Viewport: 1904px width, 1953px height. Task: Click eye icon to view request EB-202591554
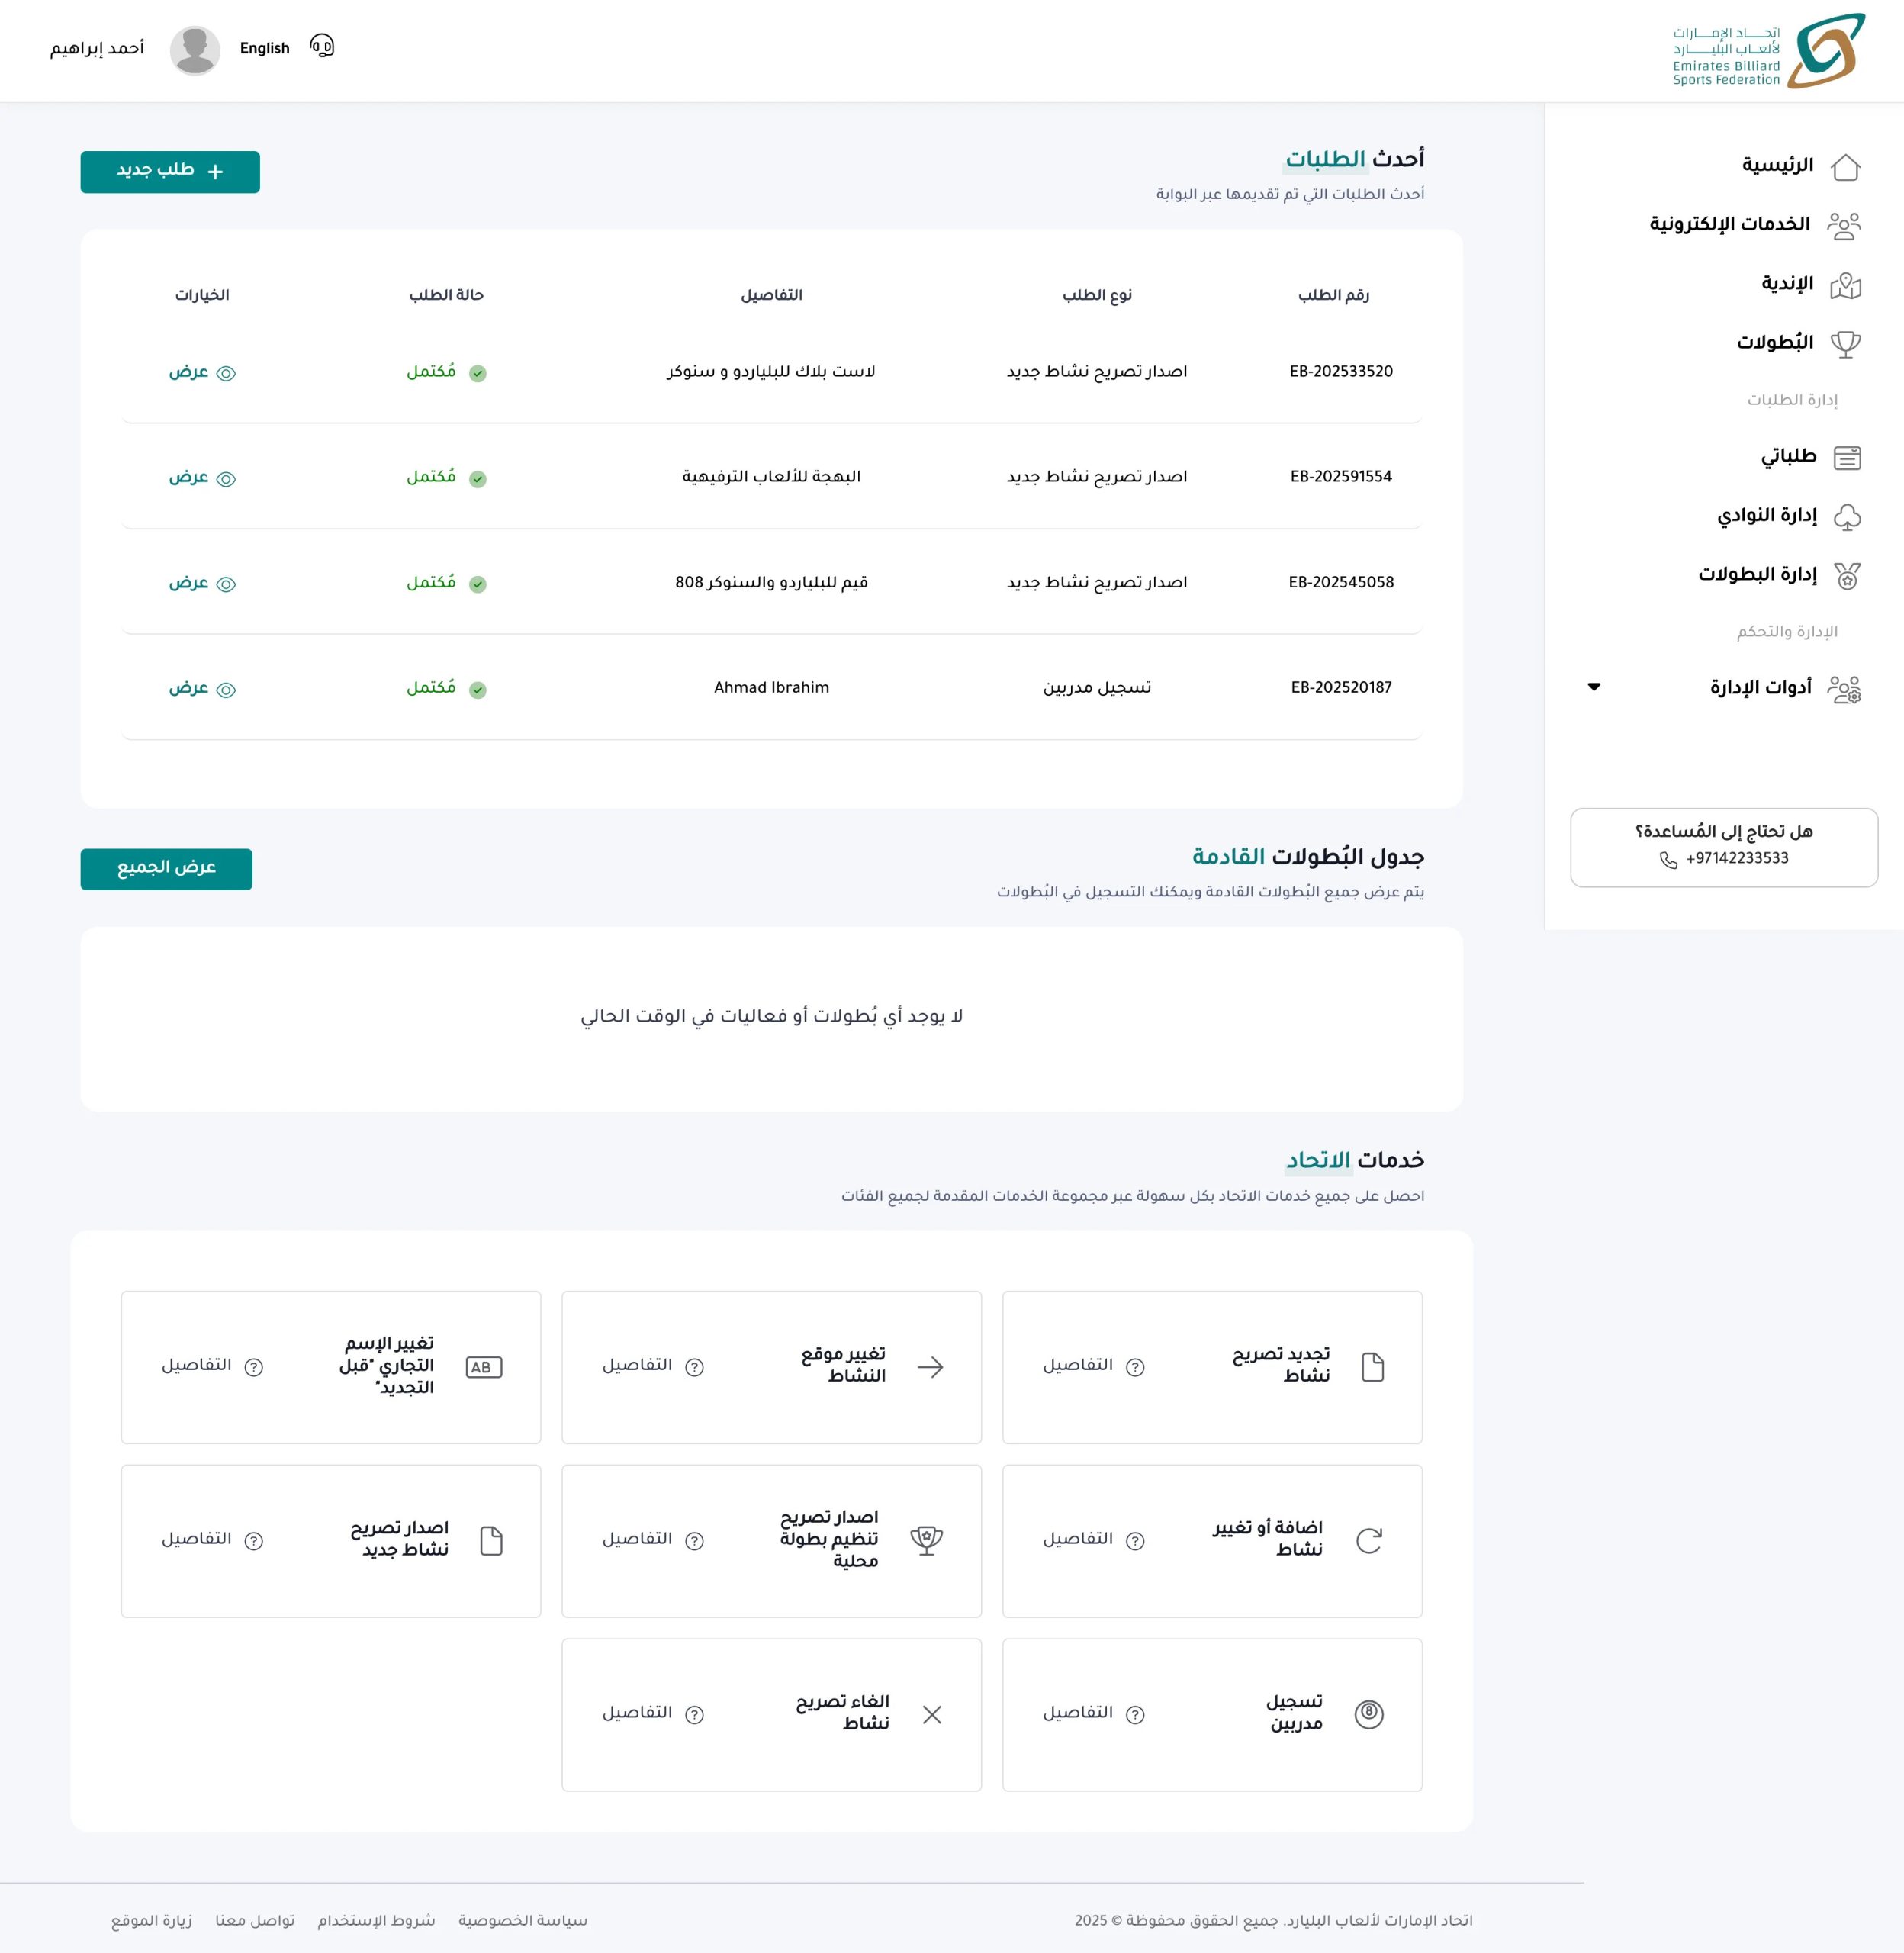pos(226,479)
